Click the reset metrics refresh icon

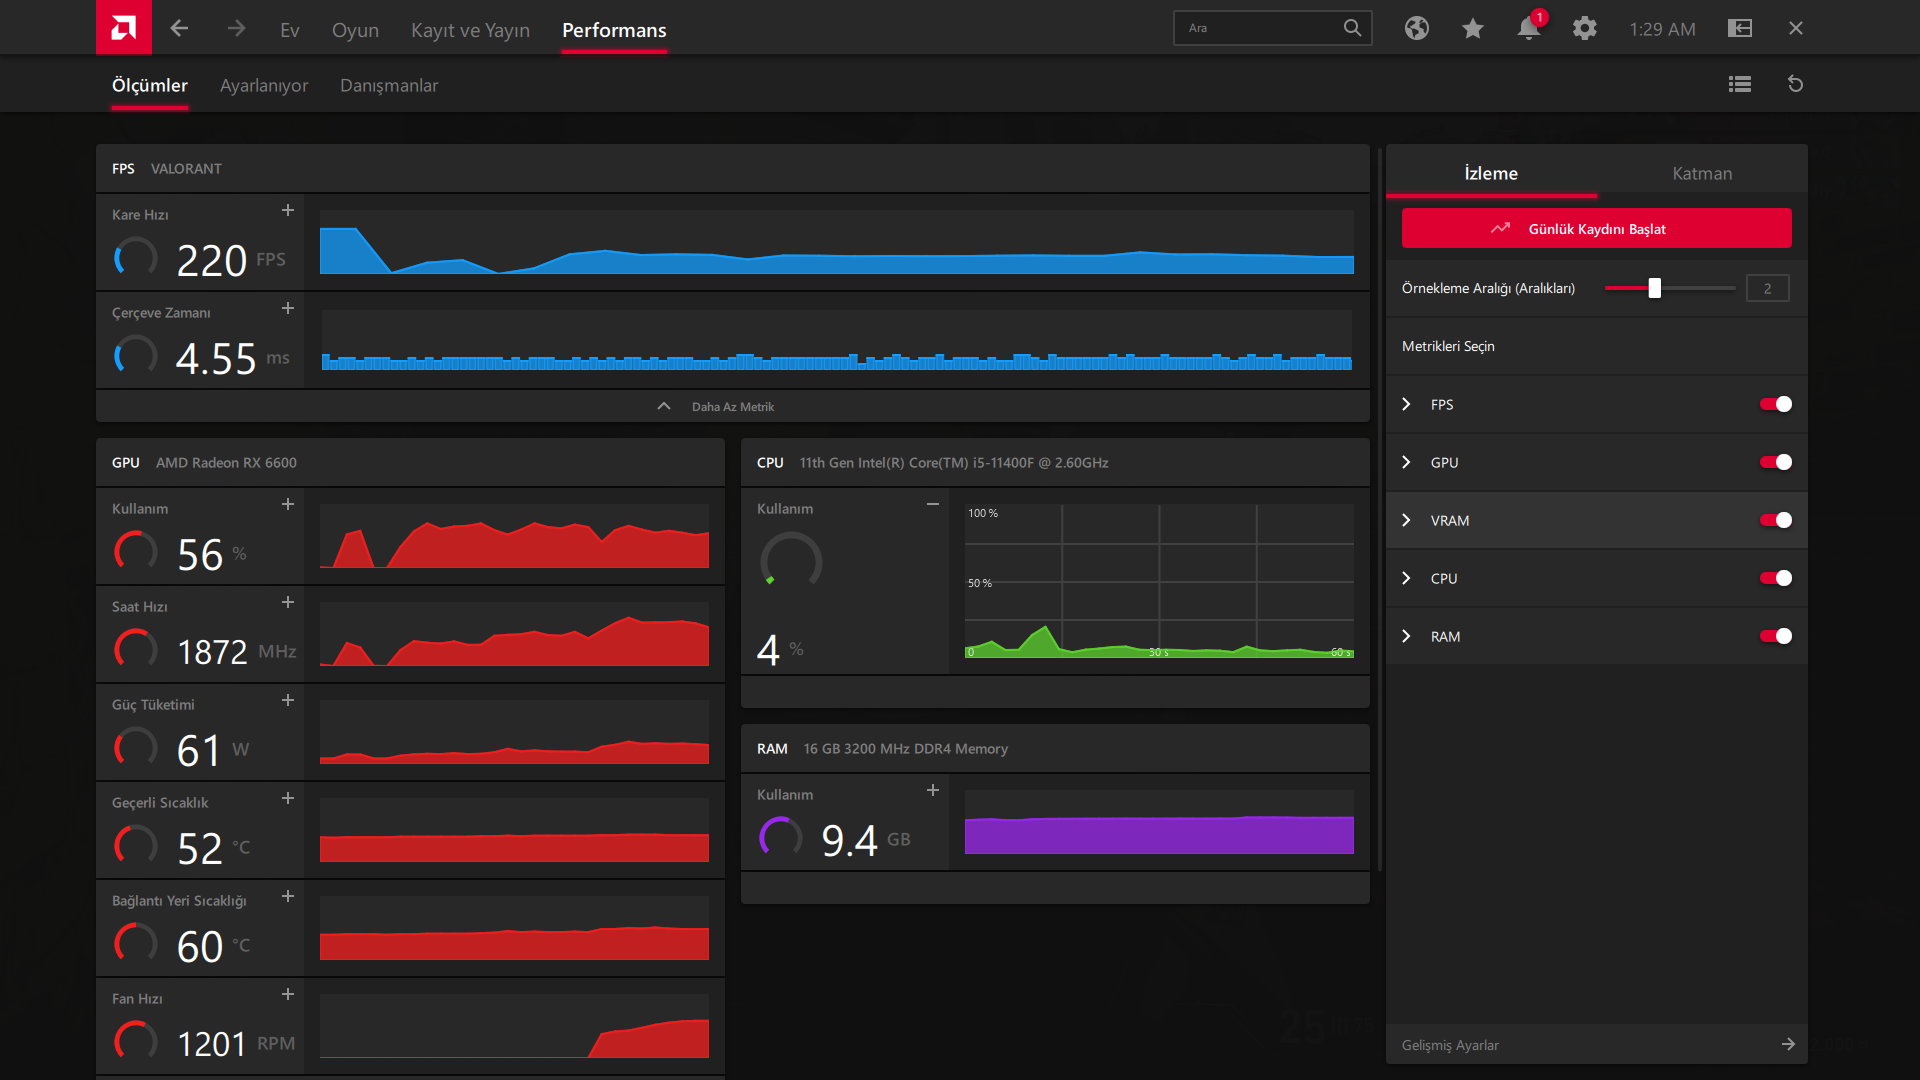(1795, 85)
